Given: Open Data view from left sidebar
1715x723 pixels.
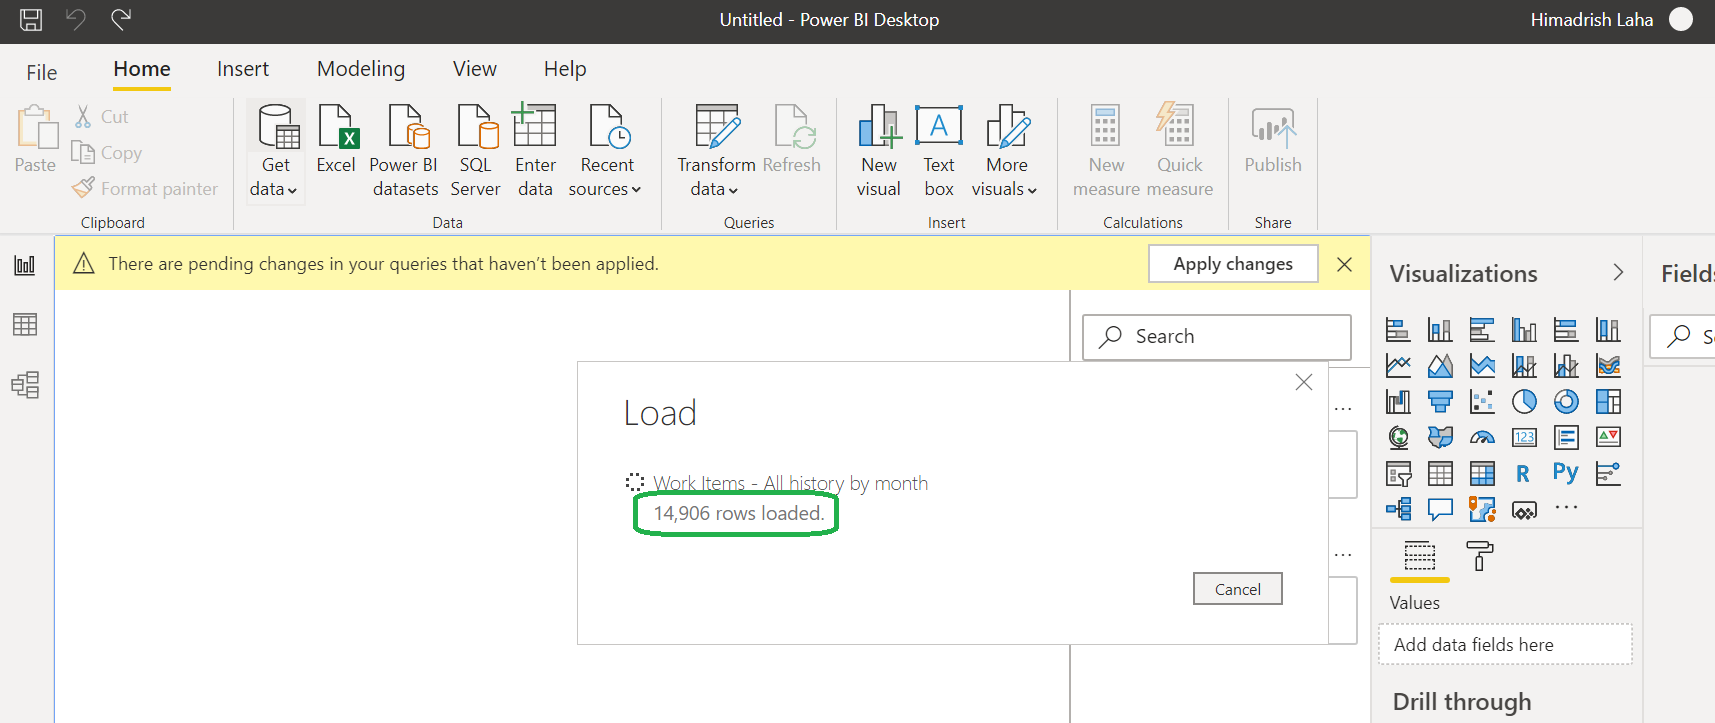Looking at the screenshot, I should [25, 324].
